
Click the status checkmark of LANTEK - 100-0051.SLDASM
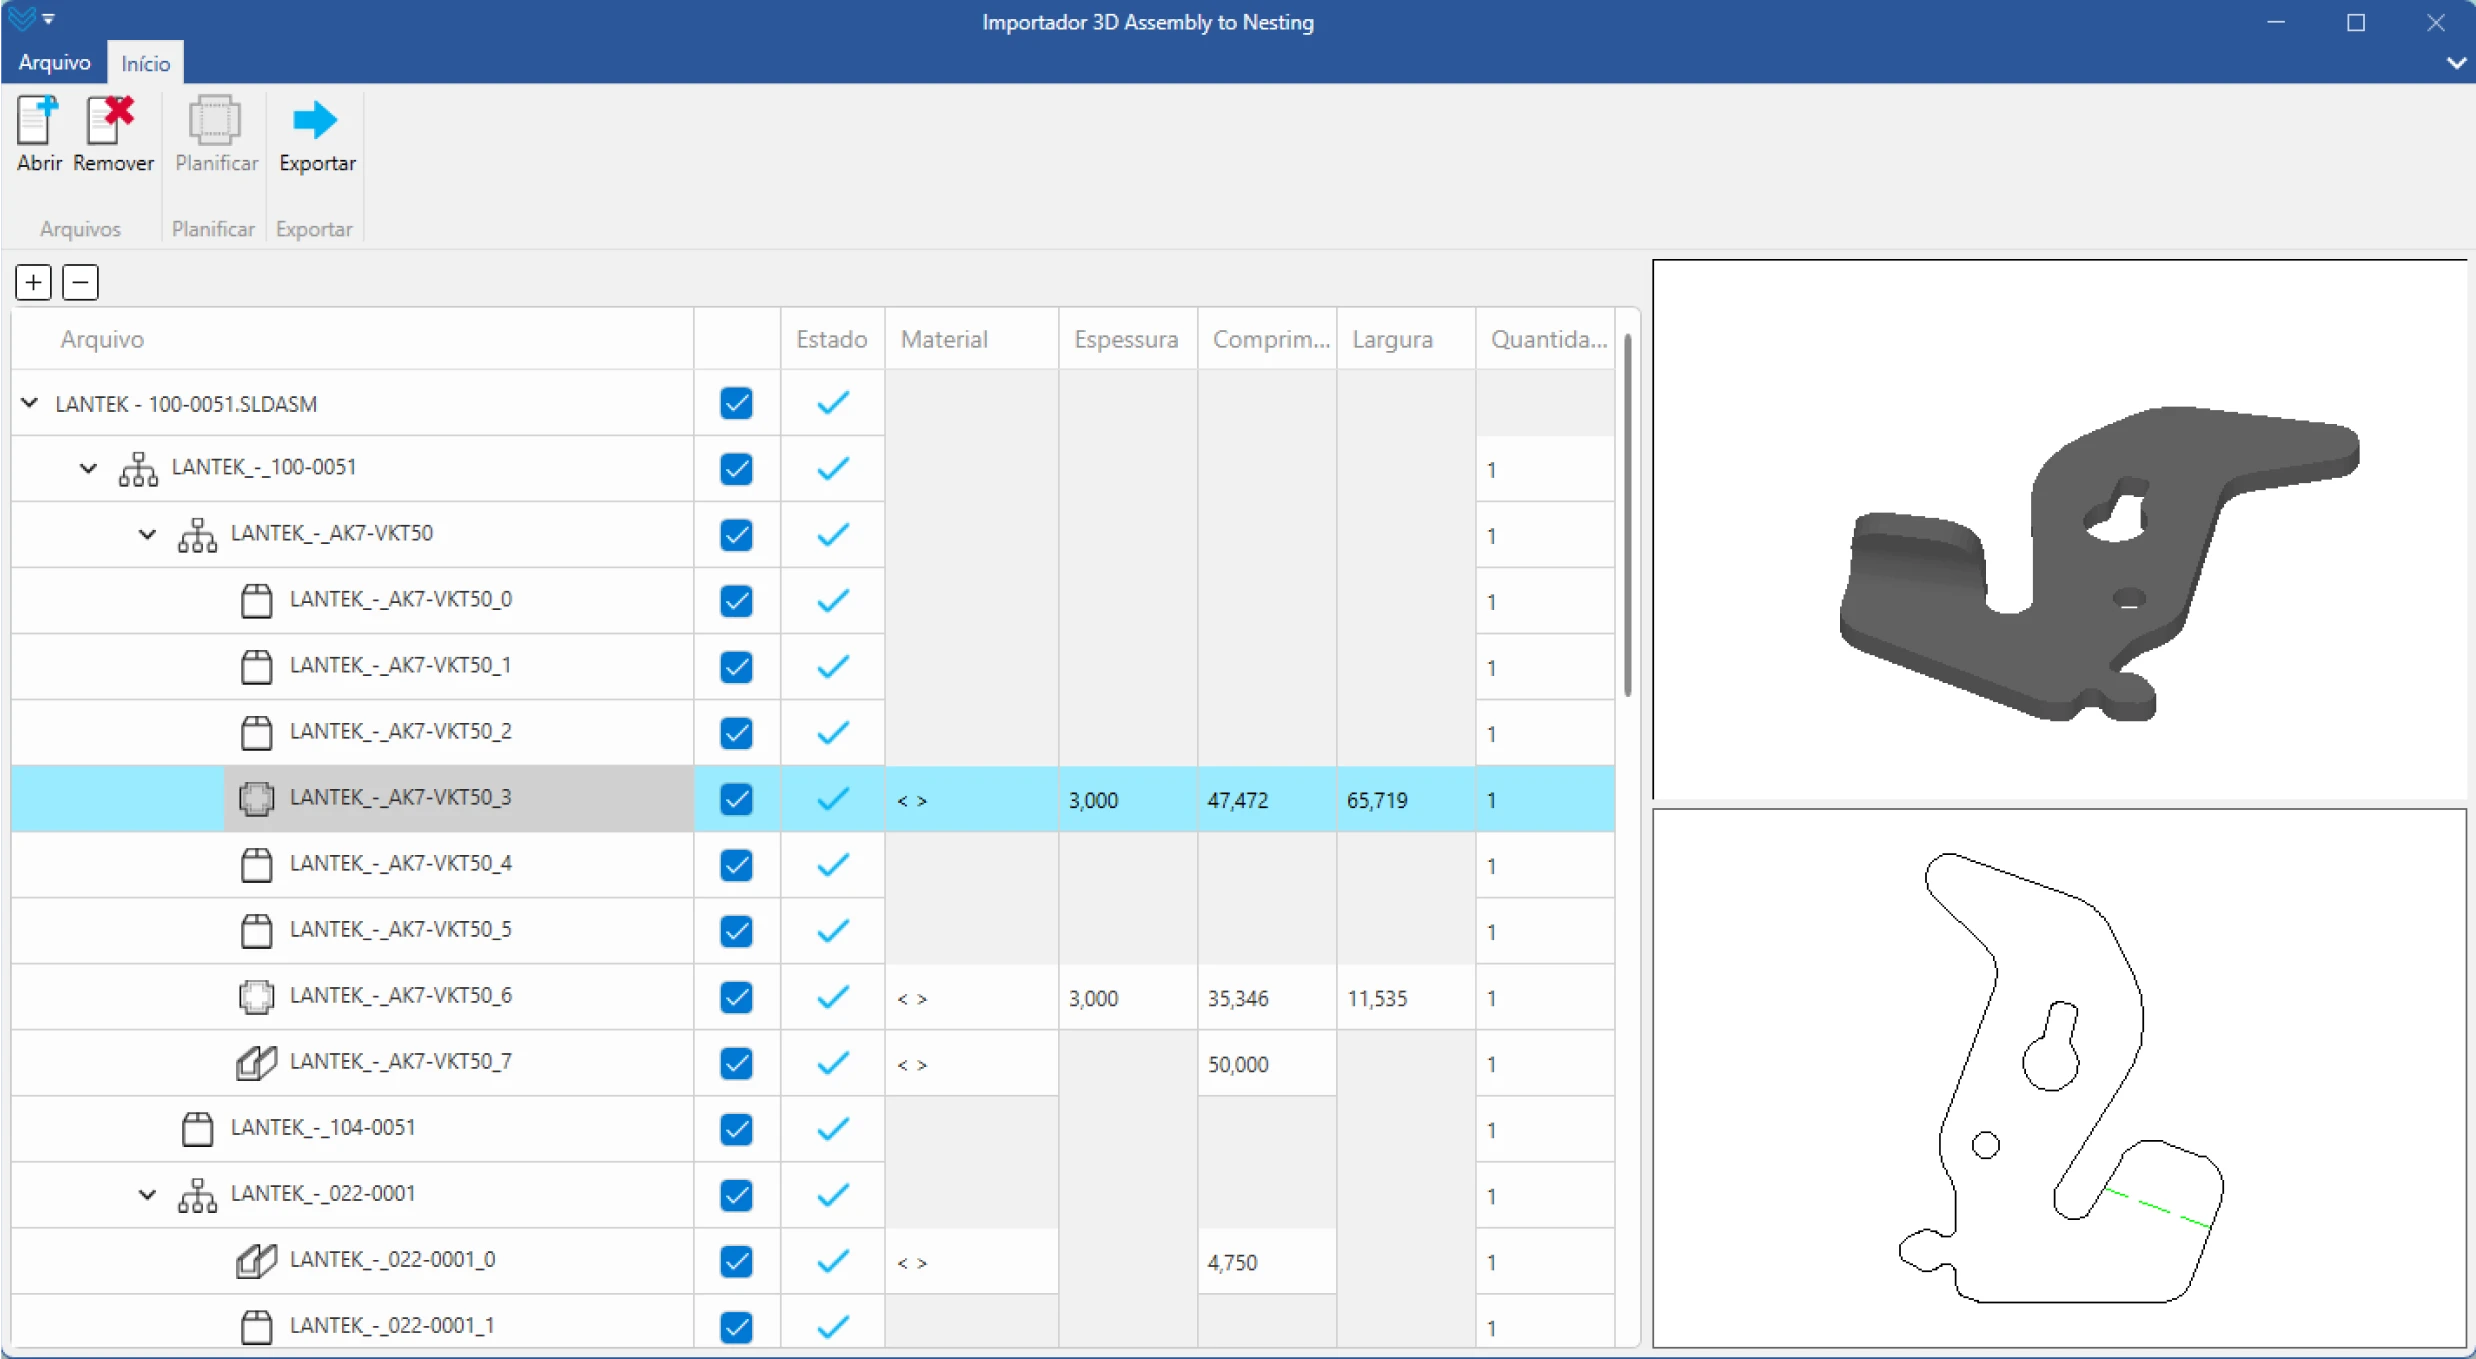pyautogui.click(x=832, y=403)
